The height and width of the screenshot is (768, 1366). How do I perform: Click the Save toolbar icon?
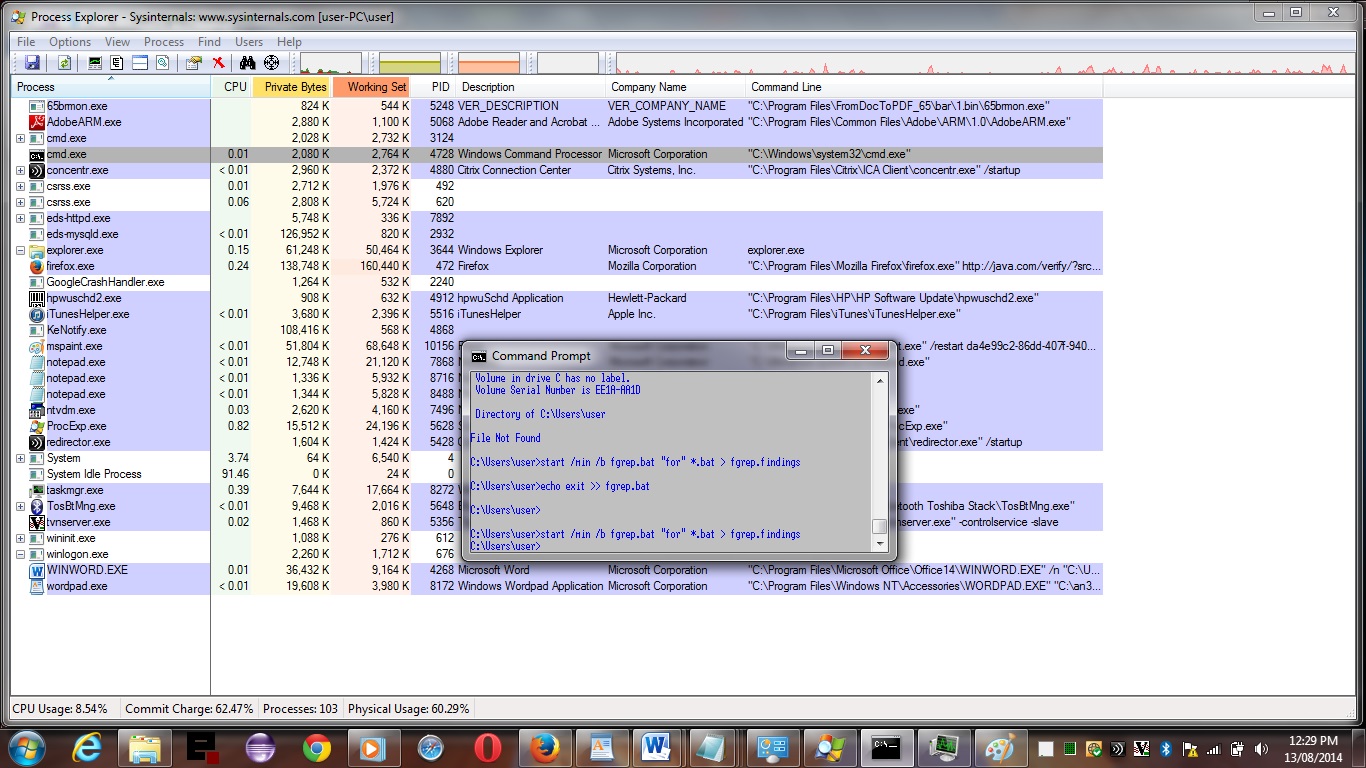(x=32, y=63)
